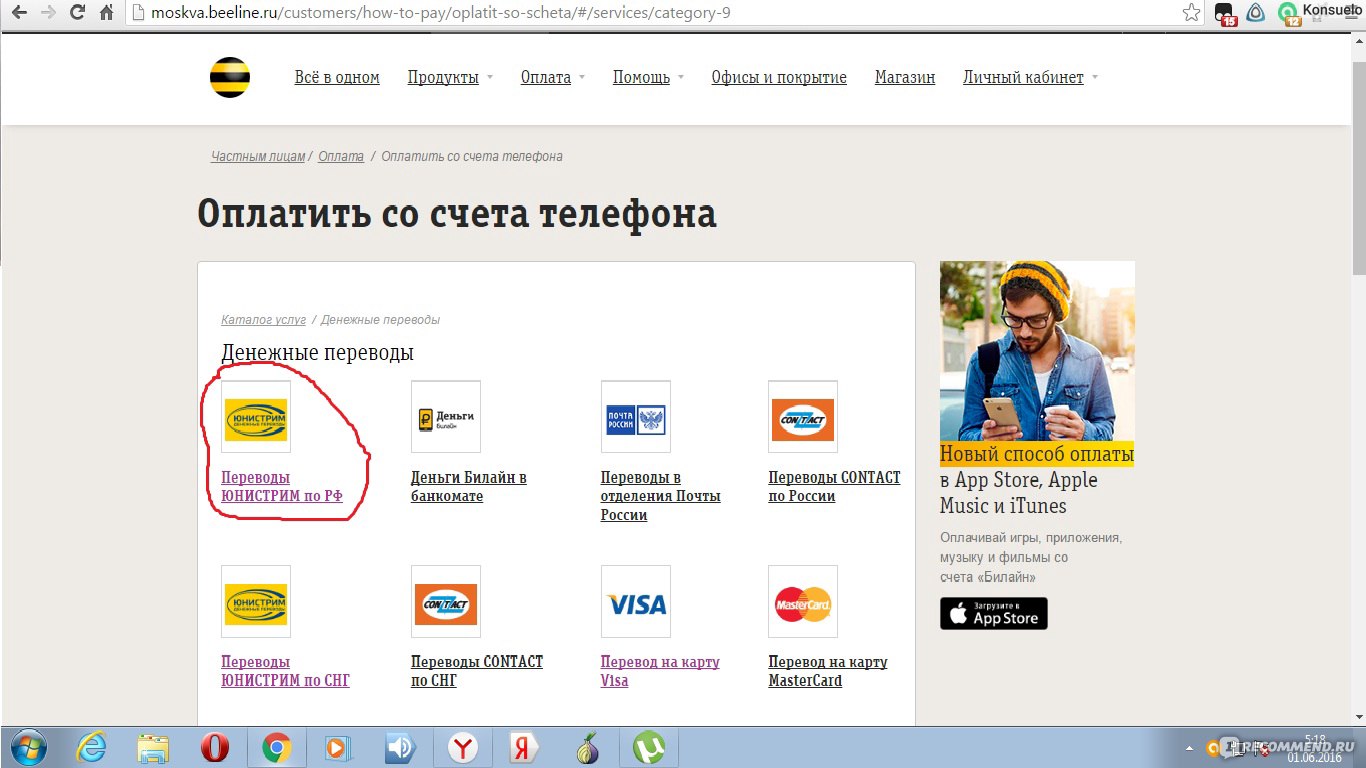Open Yandex Я taskbar icon
Screen dimensions: 1366x768
(x=525, y=748)
